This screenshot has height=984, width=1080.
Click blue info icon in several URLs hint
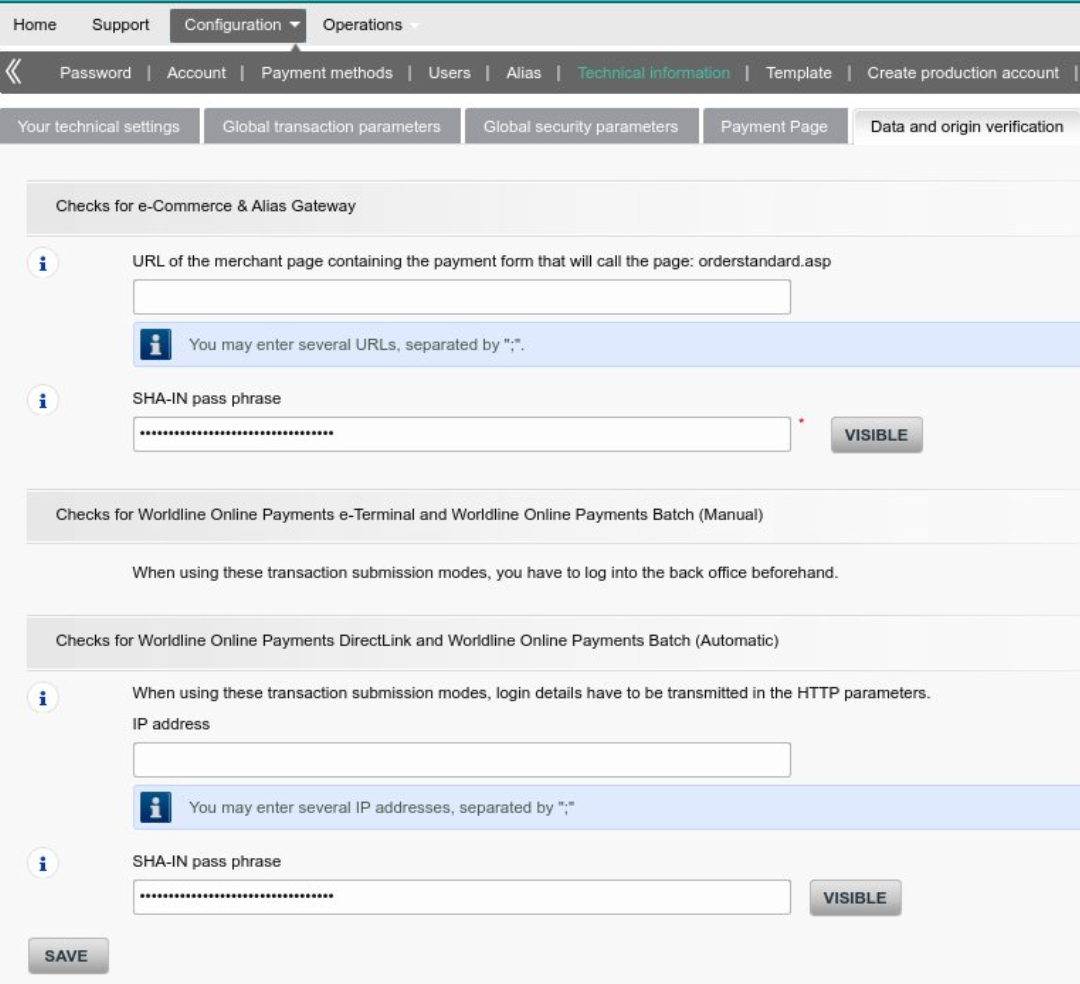pyautogui.click(x=155, y=344)
